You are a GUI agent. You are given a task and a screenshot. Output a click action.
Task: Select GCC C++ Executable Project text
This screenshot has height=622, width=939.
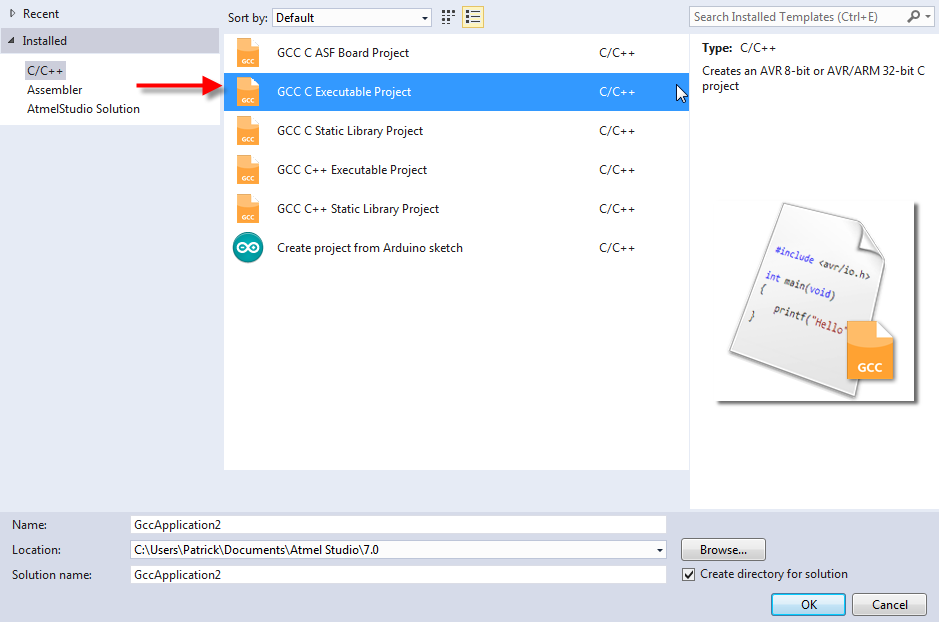tap(352, 169)
